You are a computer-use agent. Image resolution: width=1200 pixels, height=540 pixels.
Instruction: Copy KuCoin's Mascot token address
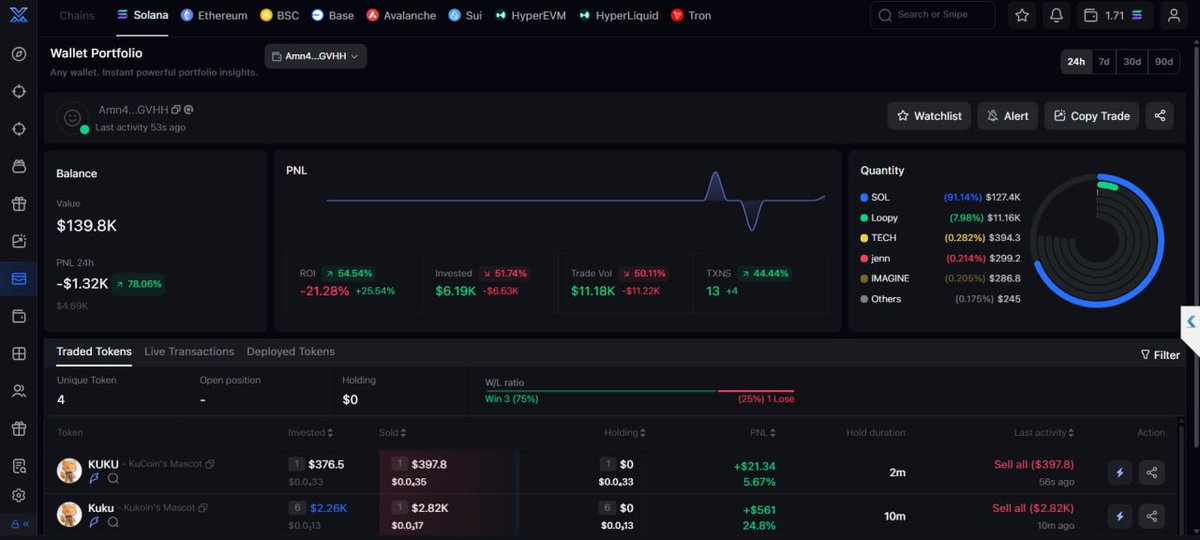(x=210, y=465)
